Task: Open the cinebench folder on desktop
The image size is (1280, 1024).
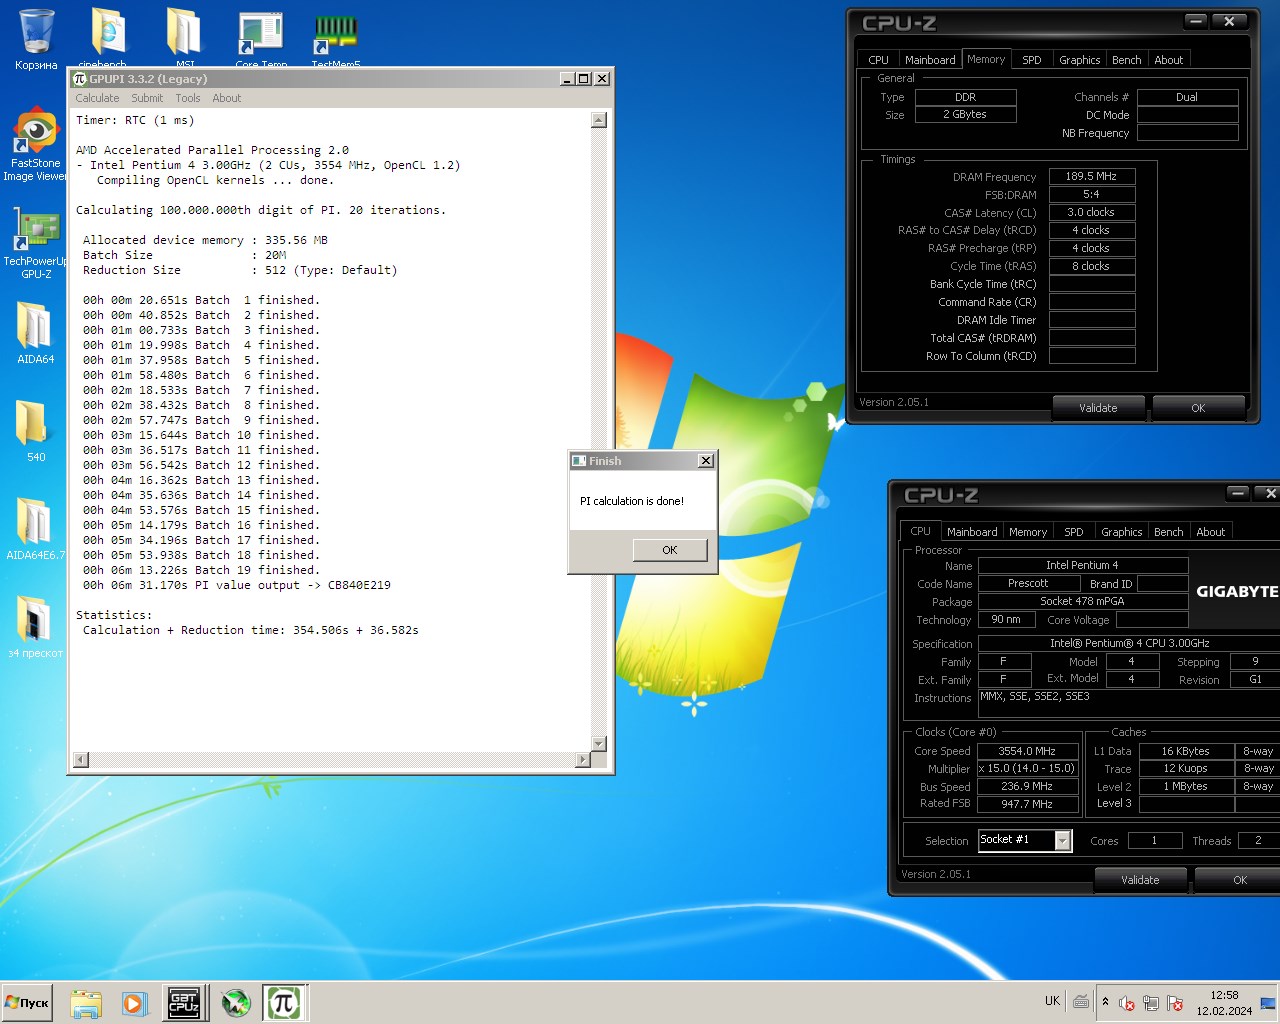Action: (x=107, y=38)
